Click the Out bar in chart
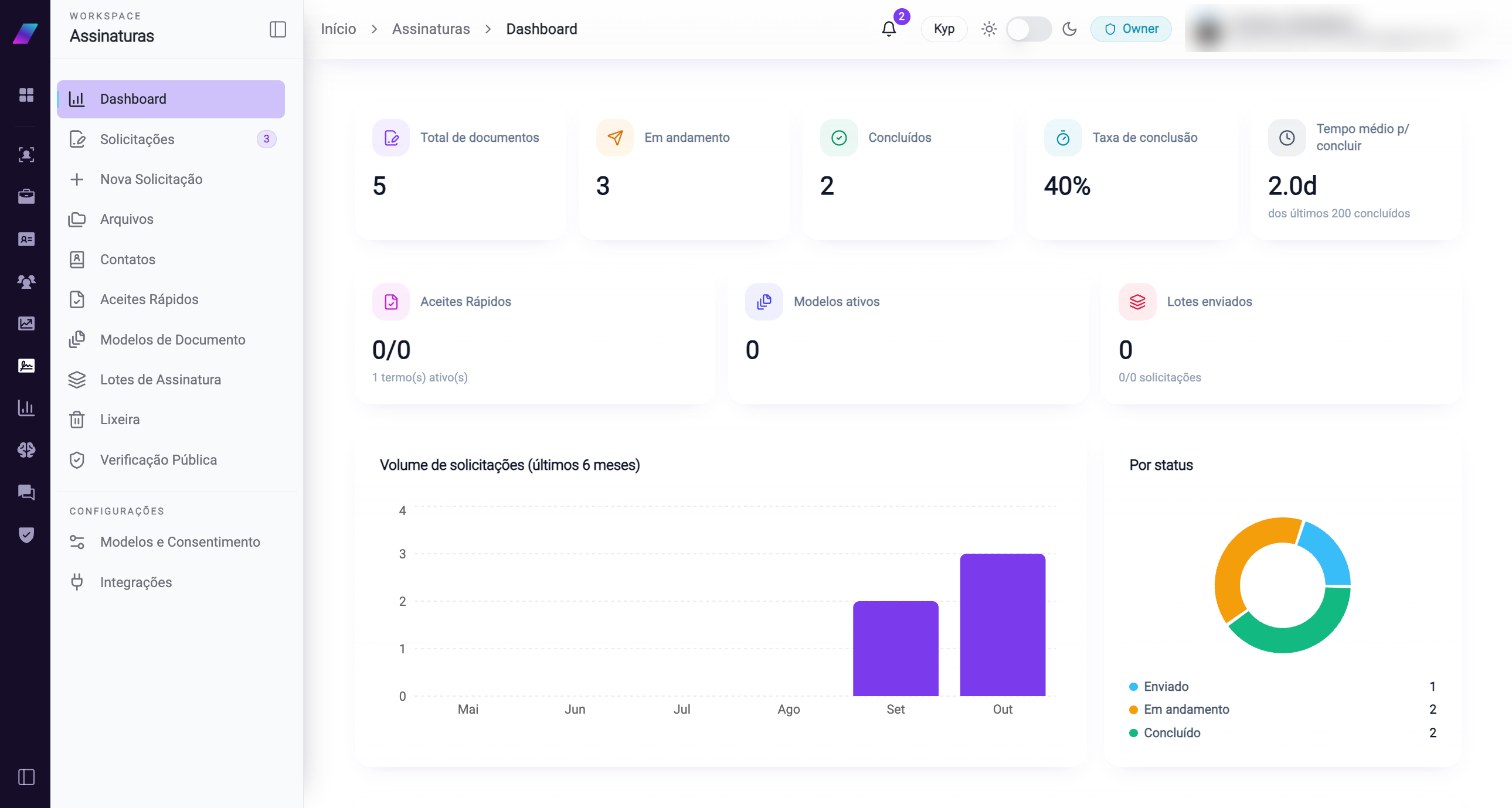Image resolution: width=1512 pixels, height=808 pixels. (x=1002, y=625)
